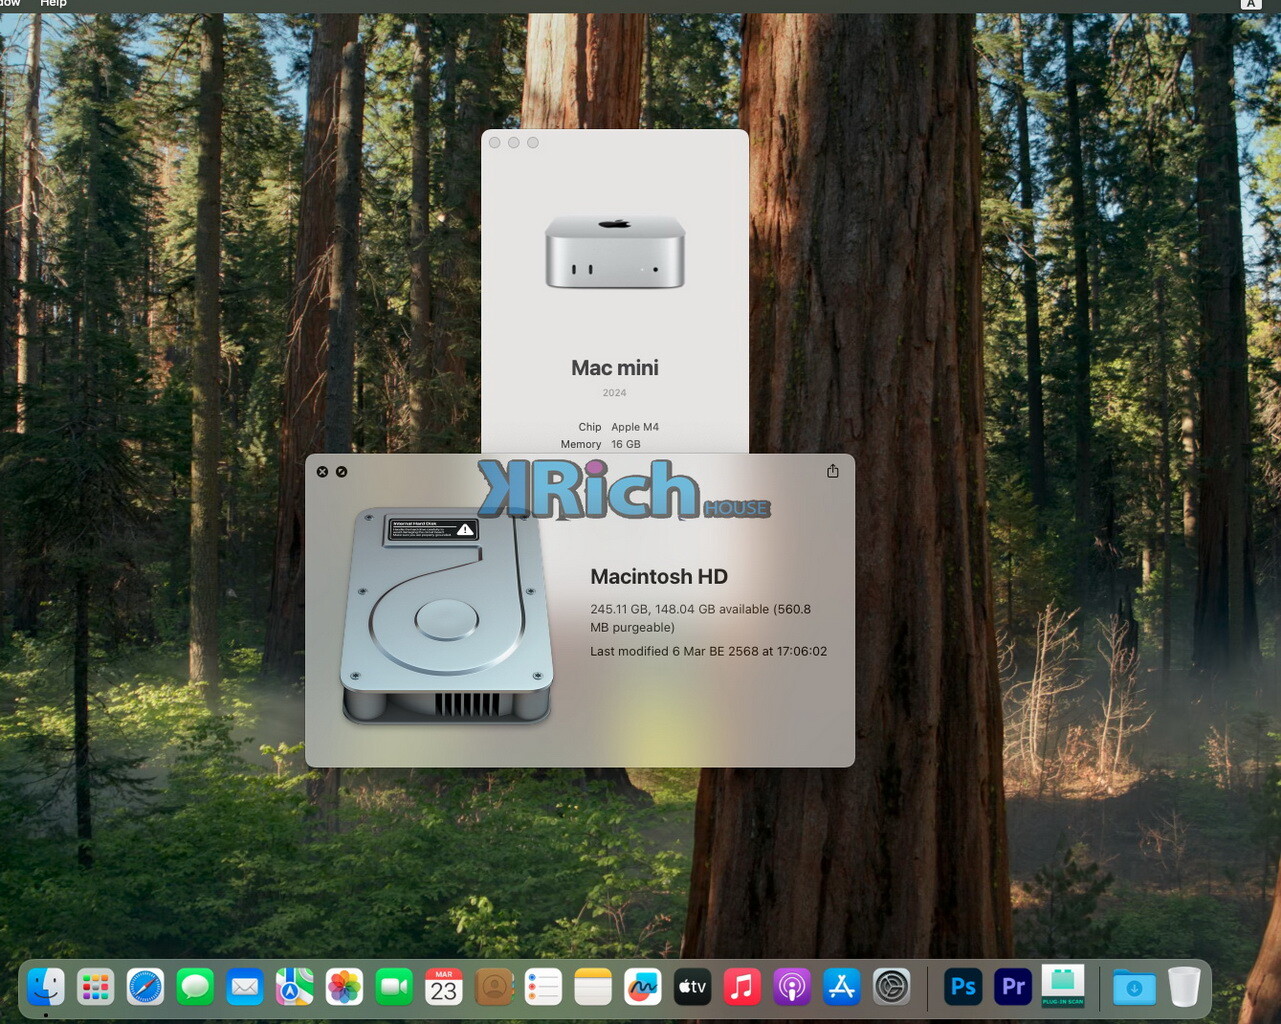This screenshot has width=1281, height=1024.
Task: Open Messages app in the Dock
Action: coord(195,987)
